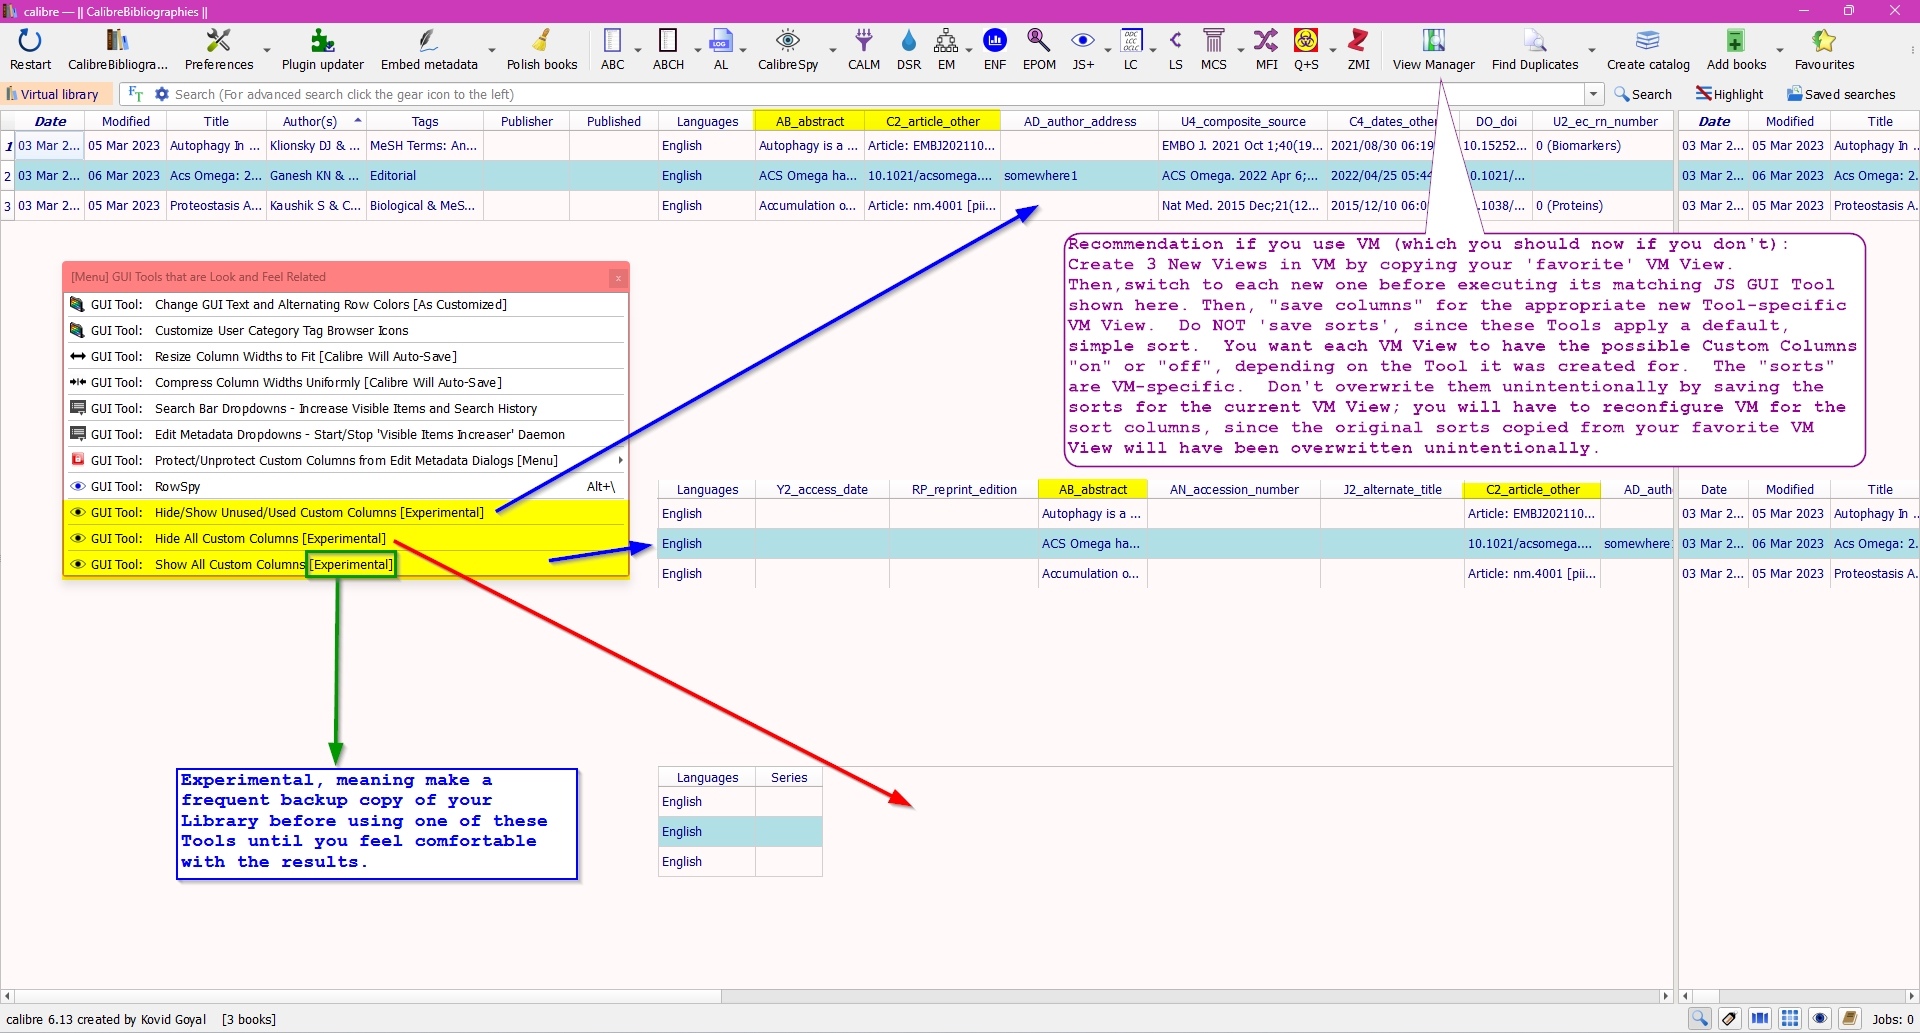Toggle the Tag browser panel button
The width and height of the screenshot is (1920, 1033).
point(1729,1019)
